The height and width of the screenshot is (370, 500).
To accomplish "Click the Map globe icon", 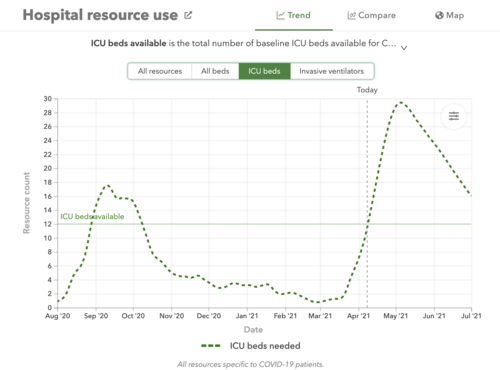I will pyautogui.click(x=439, y=15).
